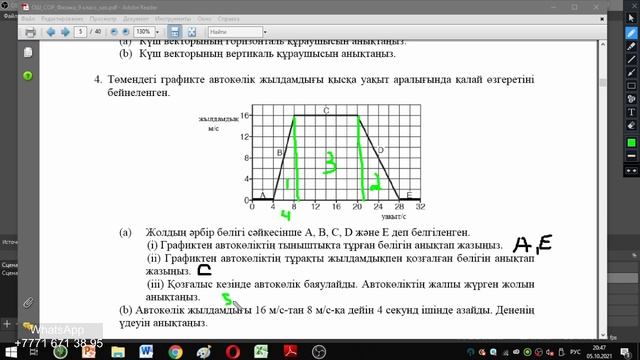Screen dimensions: 640x360
Task: Toggle scrolling page display mode
Action: (175, 32)
